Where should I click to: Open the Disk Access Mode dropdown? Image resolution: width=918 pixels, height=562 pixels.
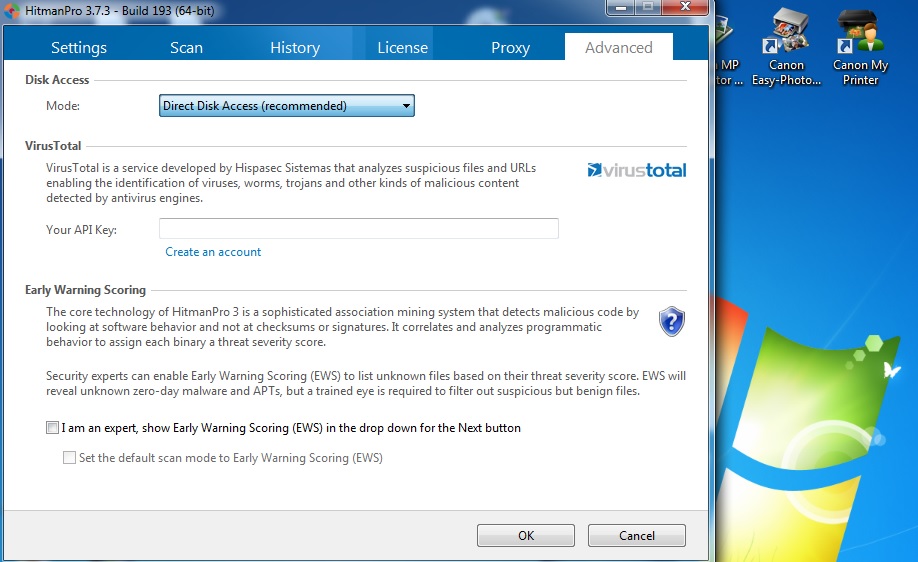[x=286, y=105]
